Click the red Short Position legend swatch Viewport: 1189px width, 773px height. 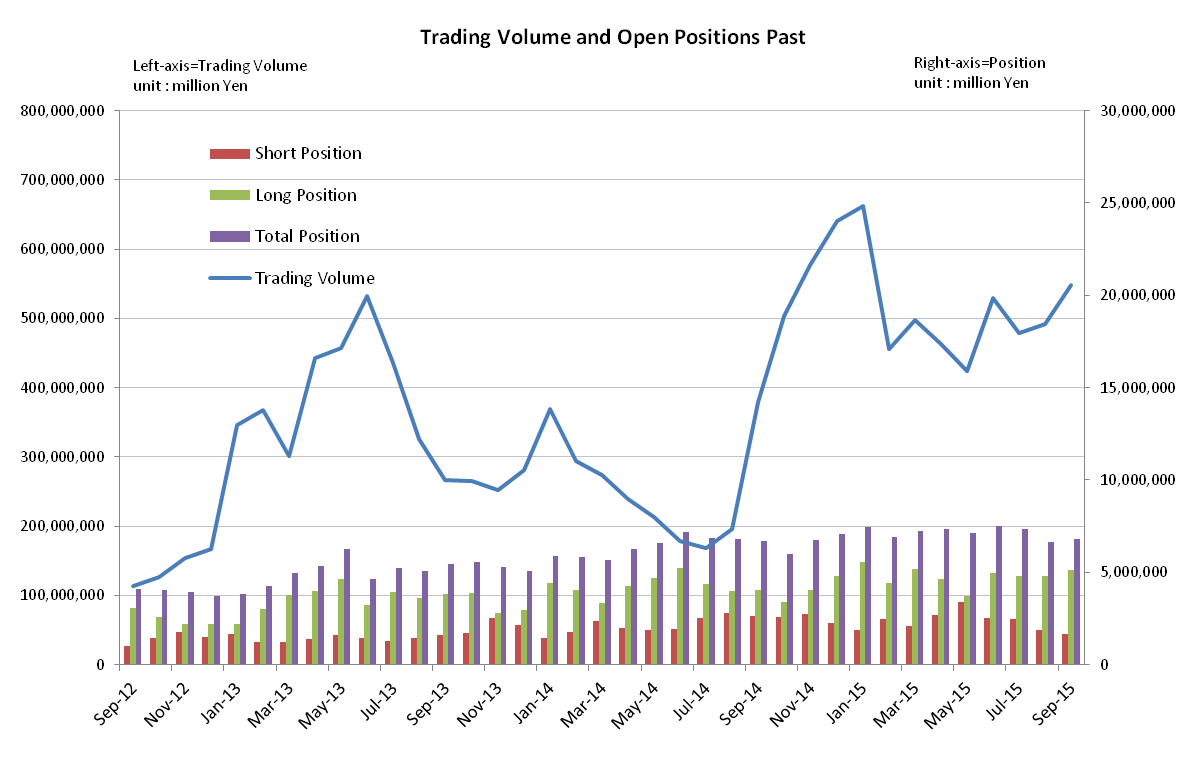click(x=229, y=154)
